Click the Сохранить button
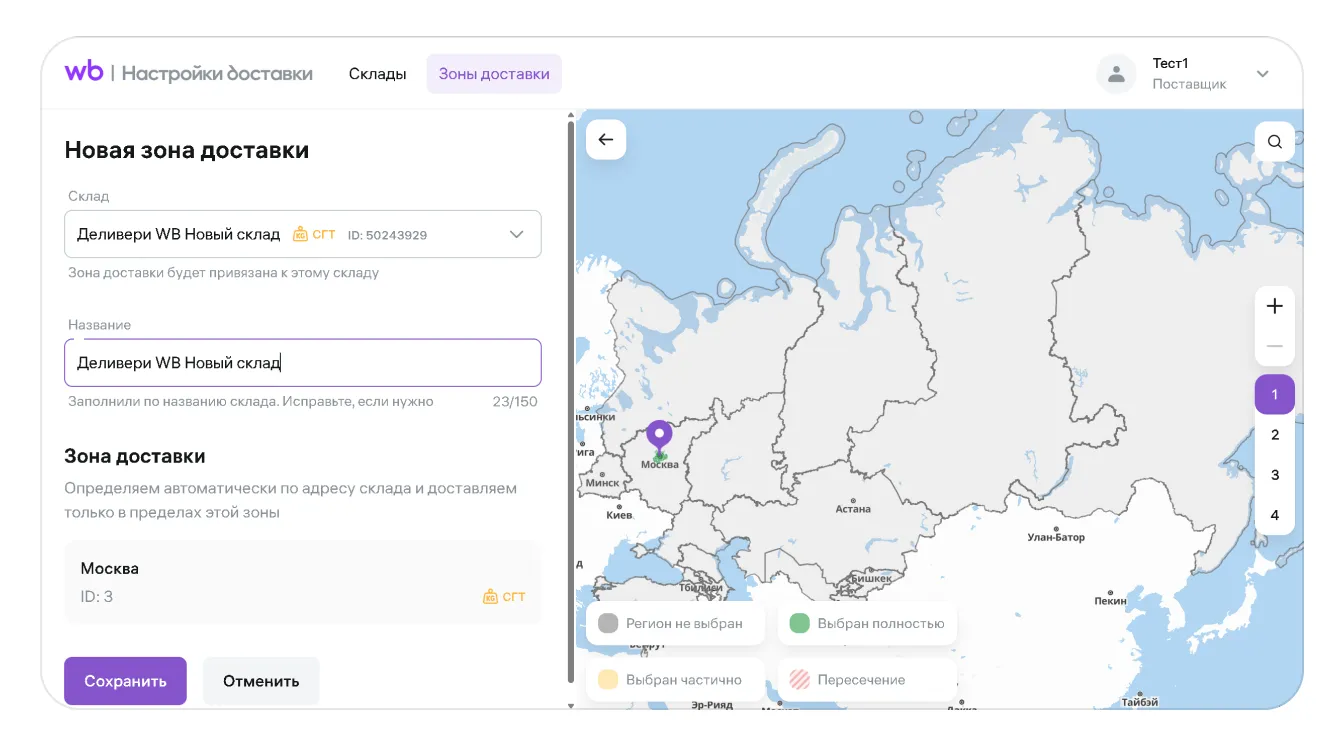The height and width of the screenshot is (746, 1344). pyautogui.click(x=125, y=681)
